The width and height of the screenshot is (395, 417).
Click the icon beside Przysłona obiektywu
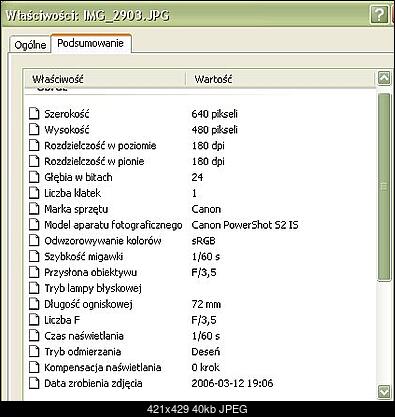34,272
